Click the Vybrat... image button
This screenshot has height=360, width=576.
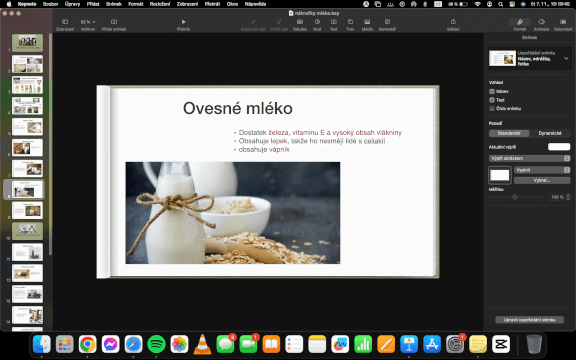click(x=542, y=180)
